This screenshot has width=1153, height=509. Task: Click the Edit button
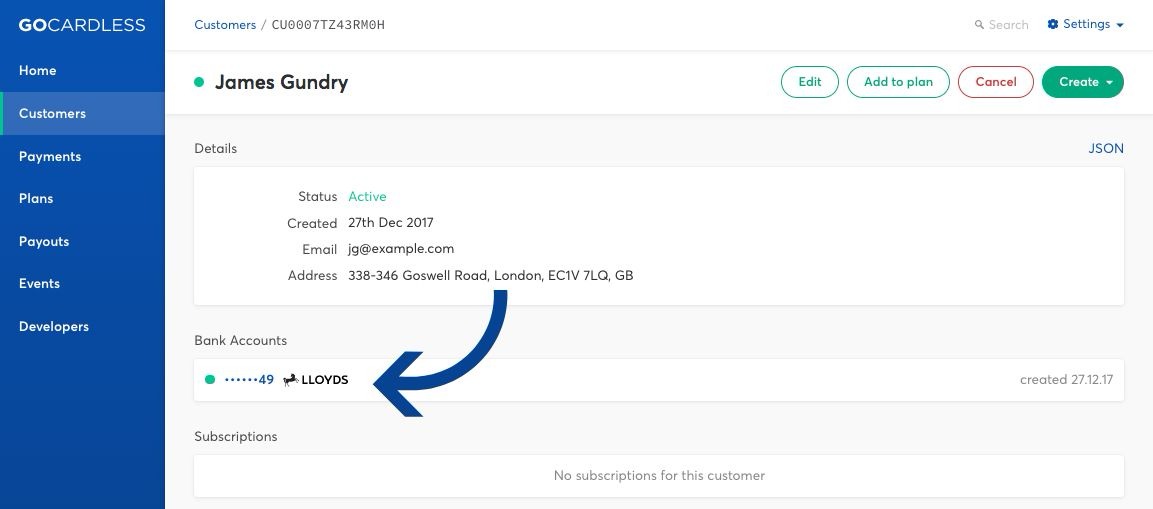[x=810, y=82]
